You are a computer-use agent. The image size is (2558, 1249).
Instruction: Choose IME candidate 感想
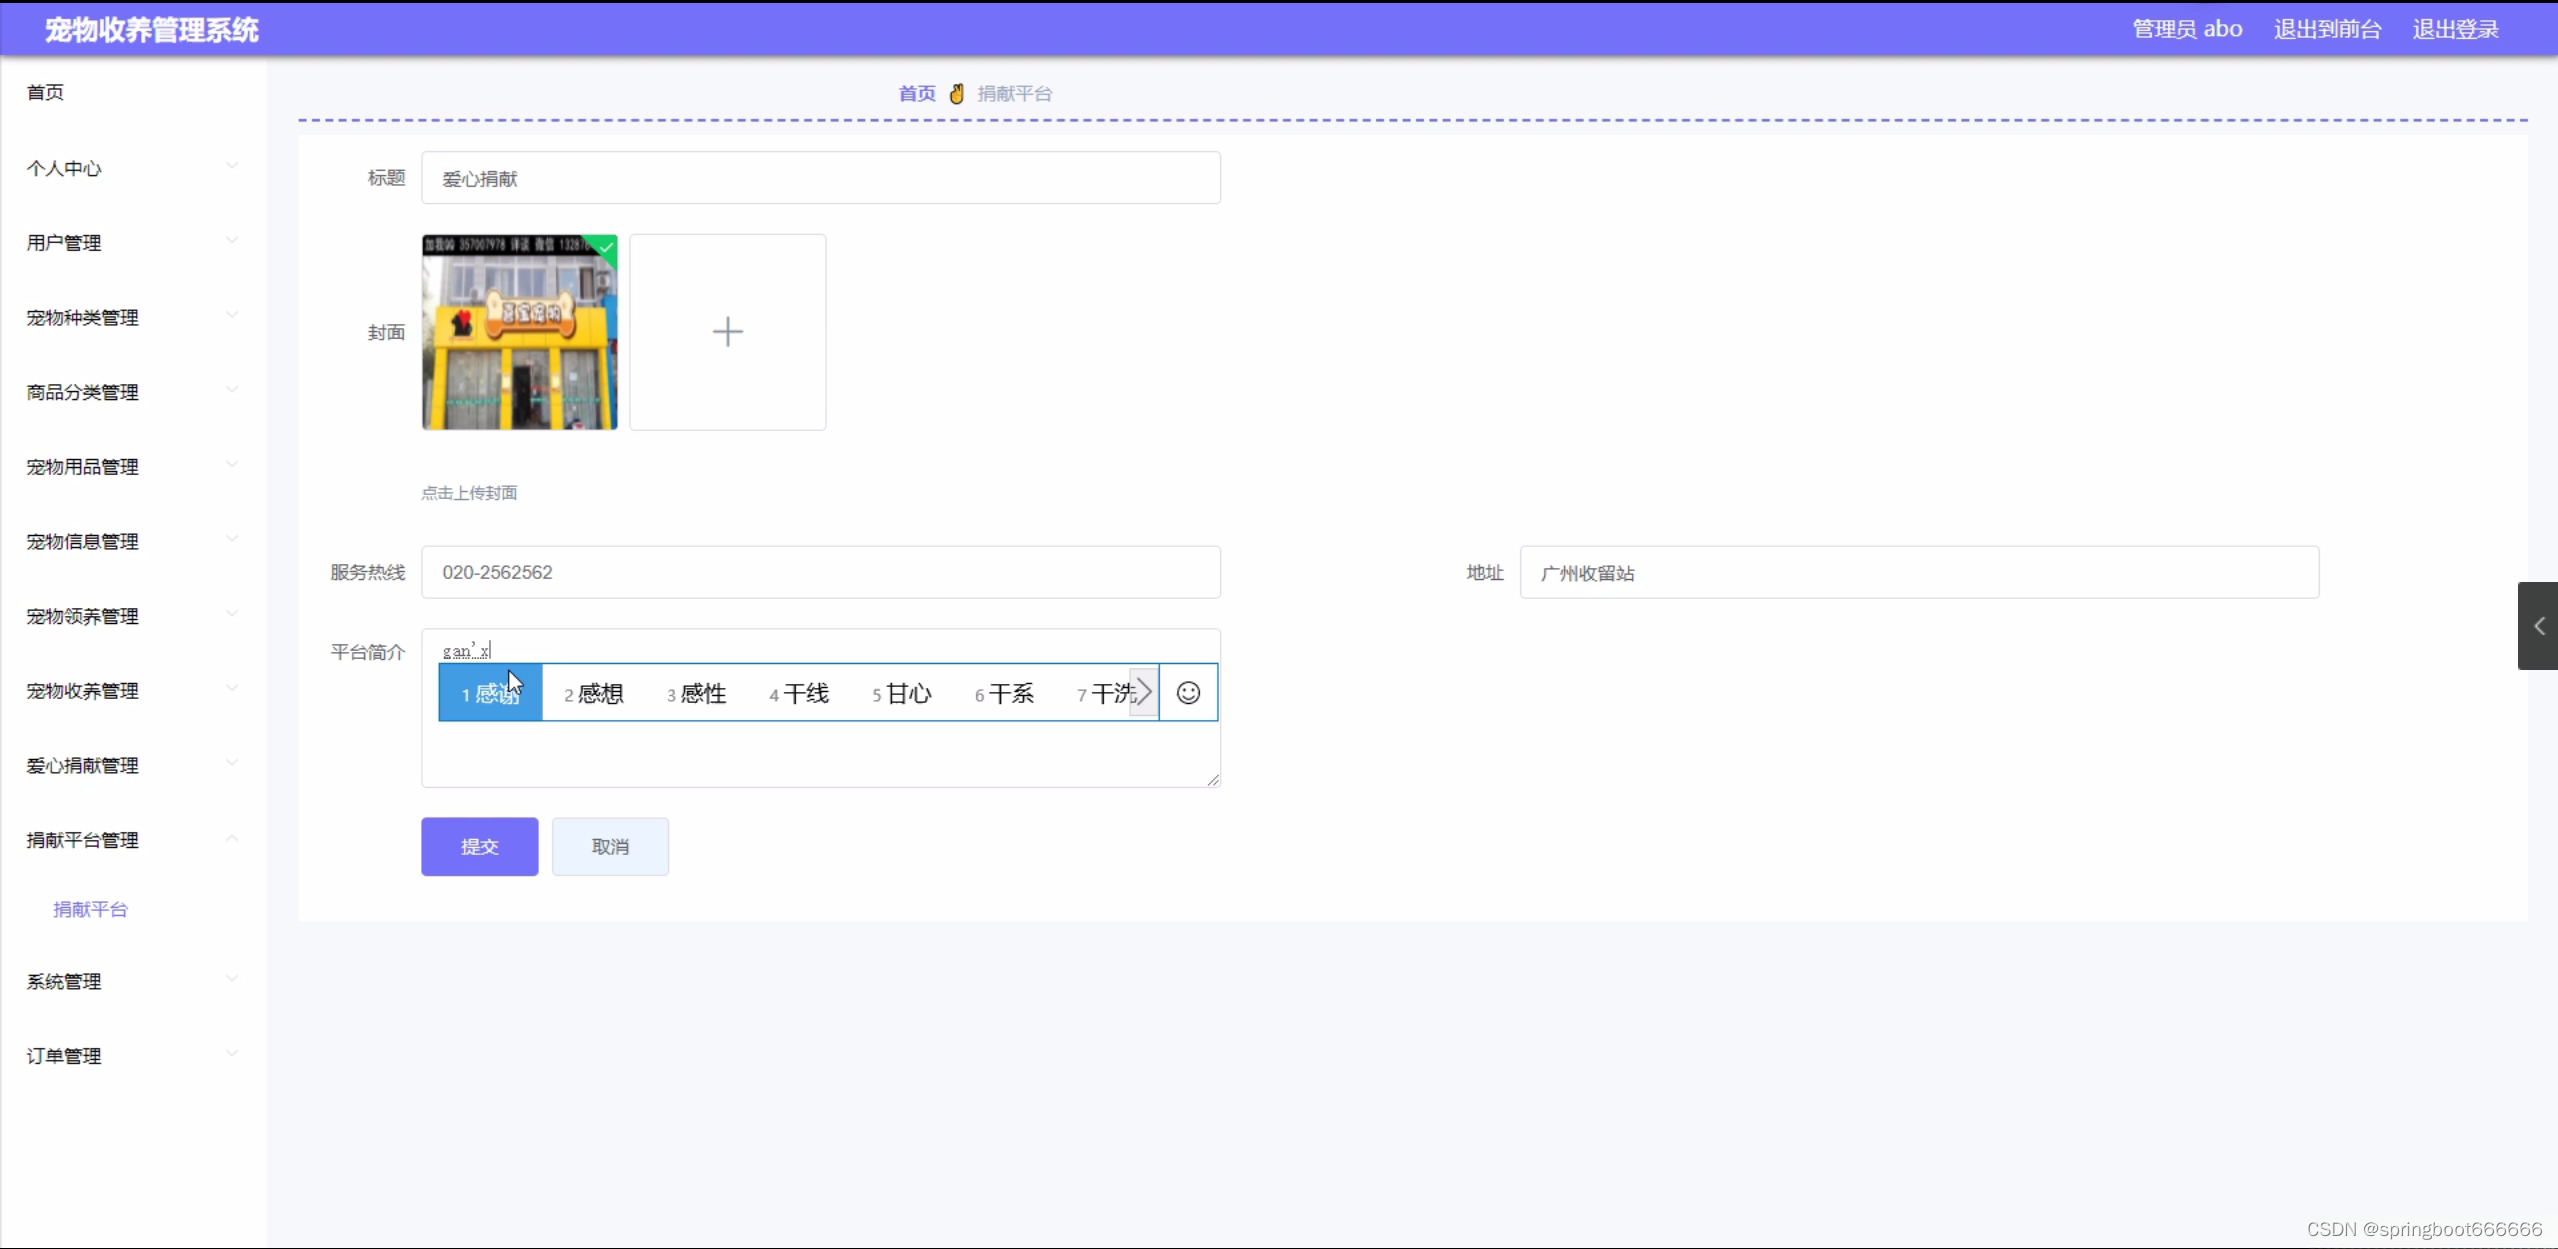click(594, 693)
